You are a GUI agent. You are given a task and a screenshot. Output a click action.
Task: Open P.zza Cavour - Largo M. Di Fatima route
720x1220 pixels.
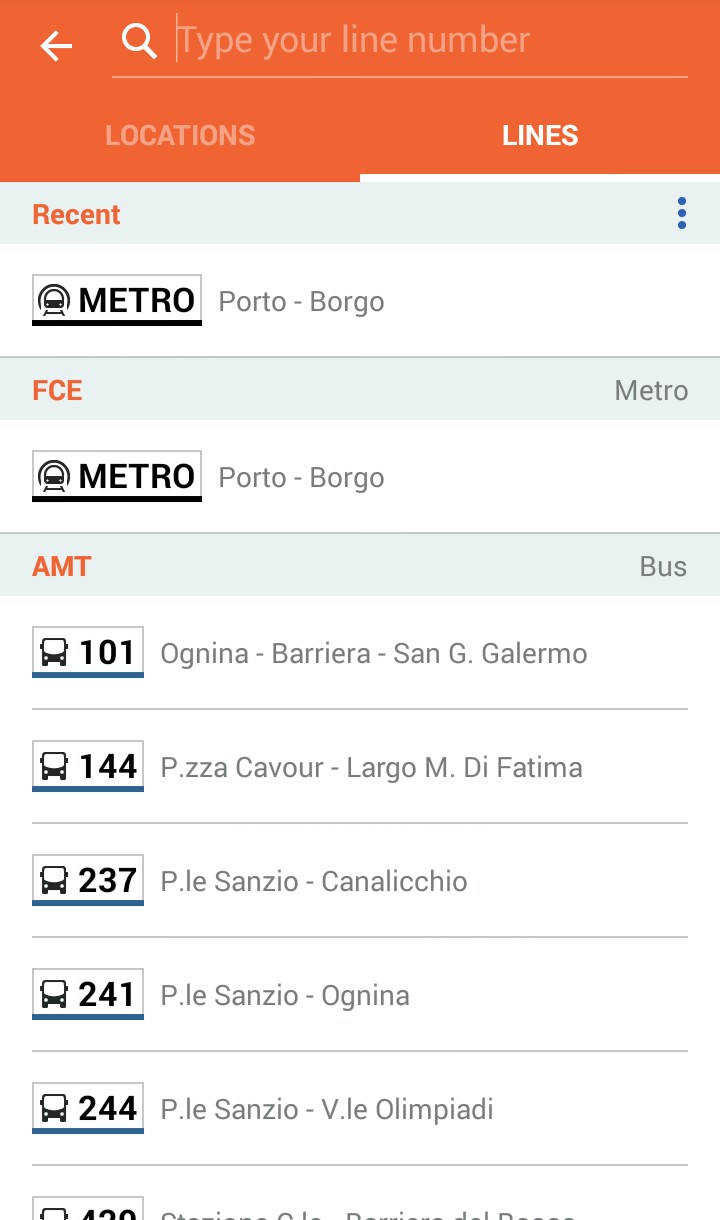[x=371, y=768]
